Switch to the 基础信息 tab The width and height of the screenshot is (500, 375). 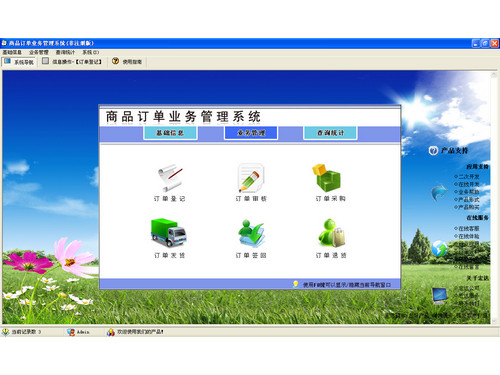170,133
